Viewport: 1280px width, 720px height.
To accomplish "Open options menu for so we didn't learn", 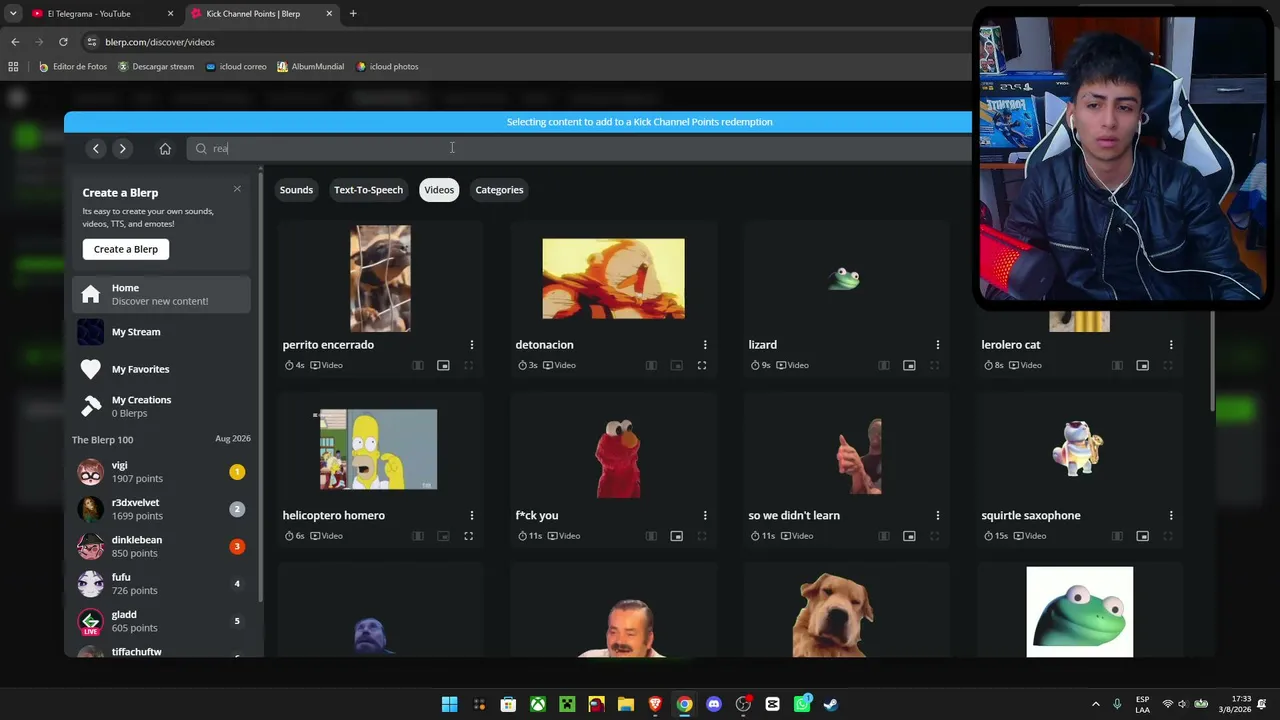I will 938,516.
